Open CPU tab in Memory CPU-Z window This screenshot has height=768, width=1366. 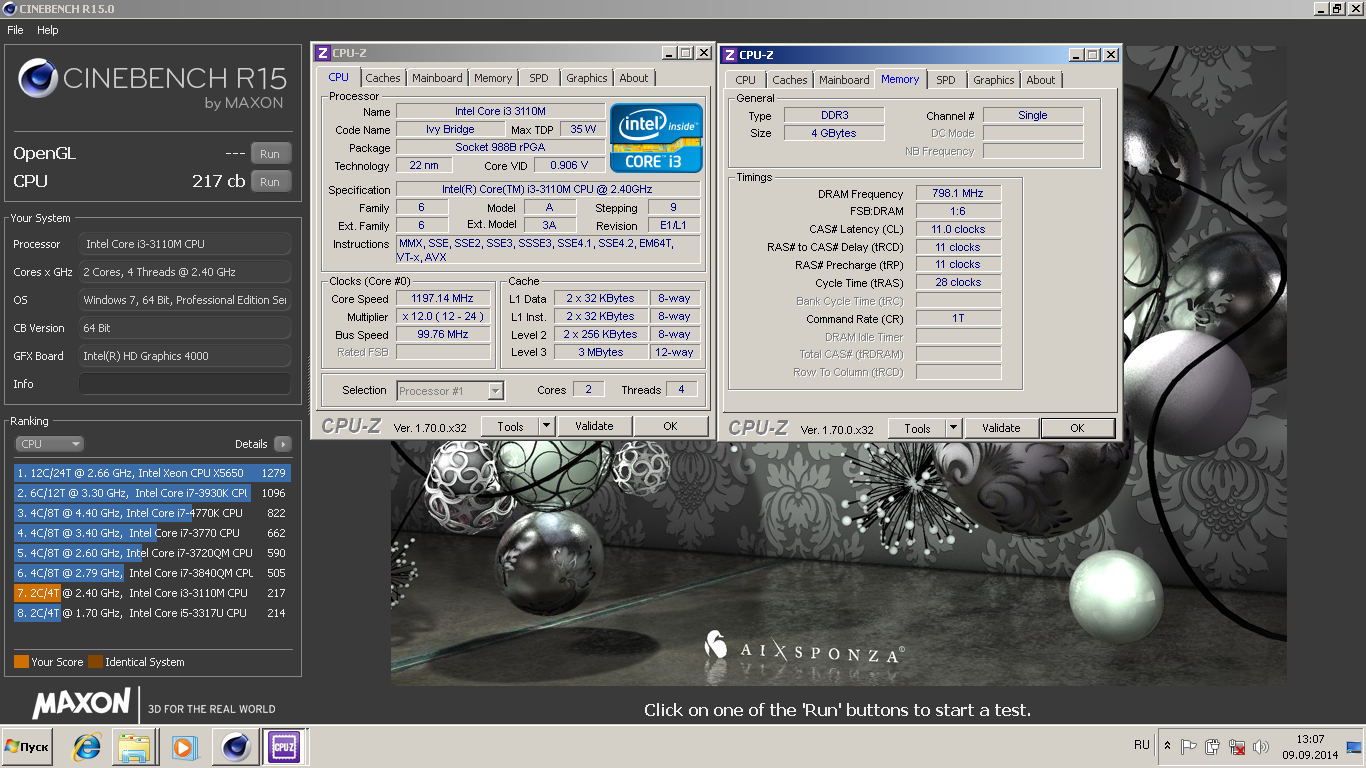(746, 80)
